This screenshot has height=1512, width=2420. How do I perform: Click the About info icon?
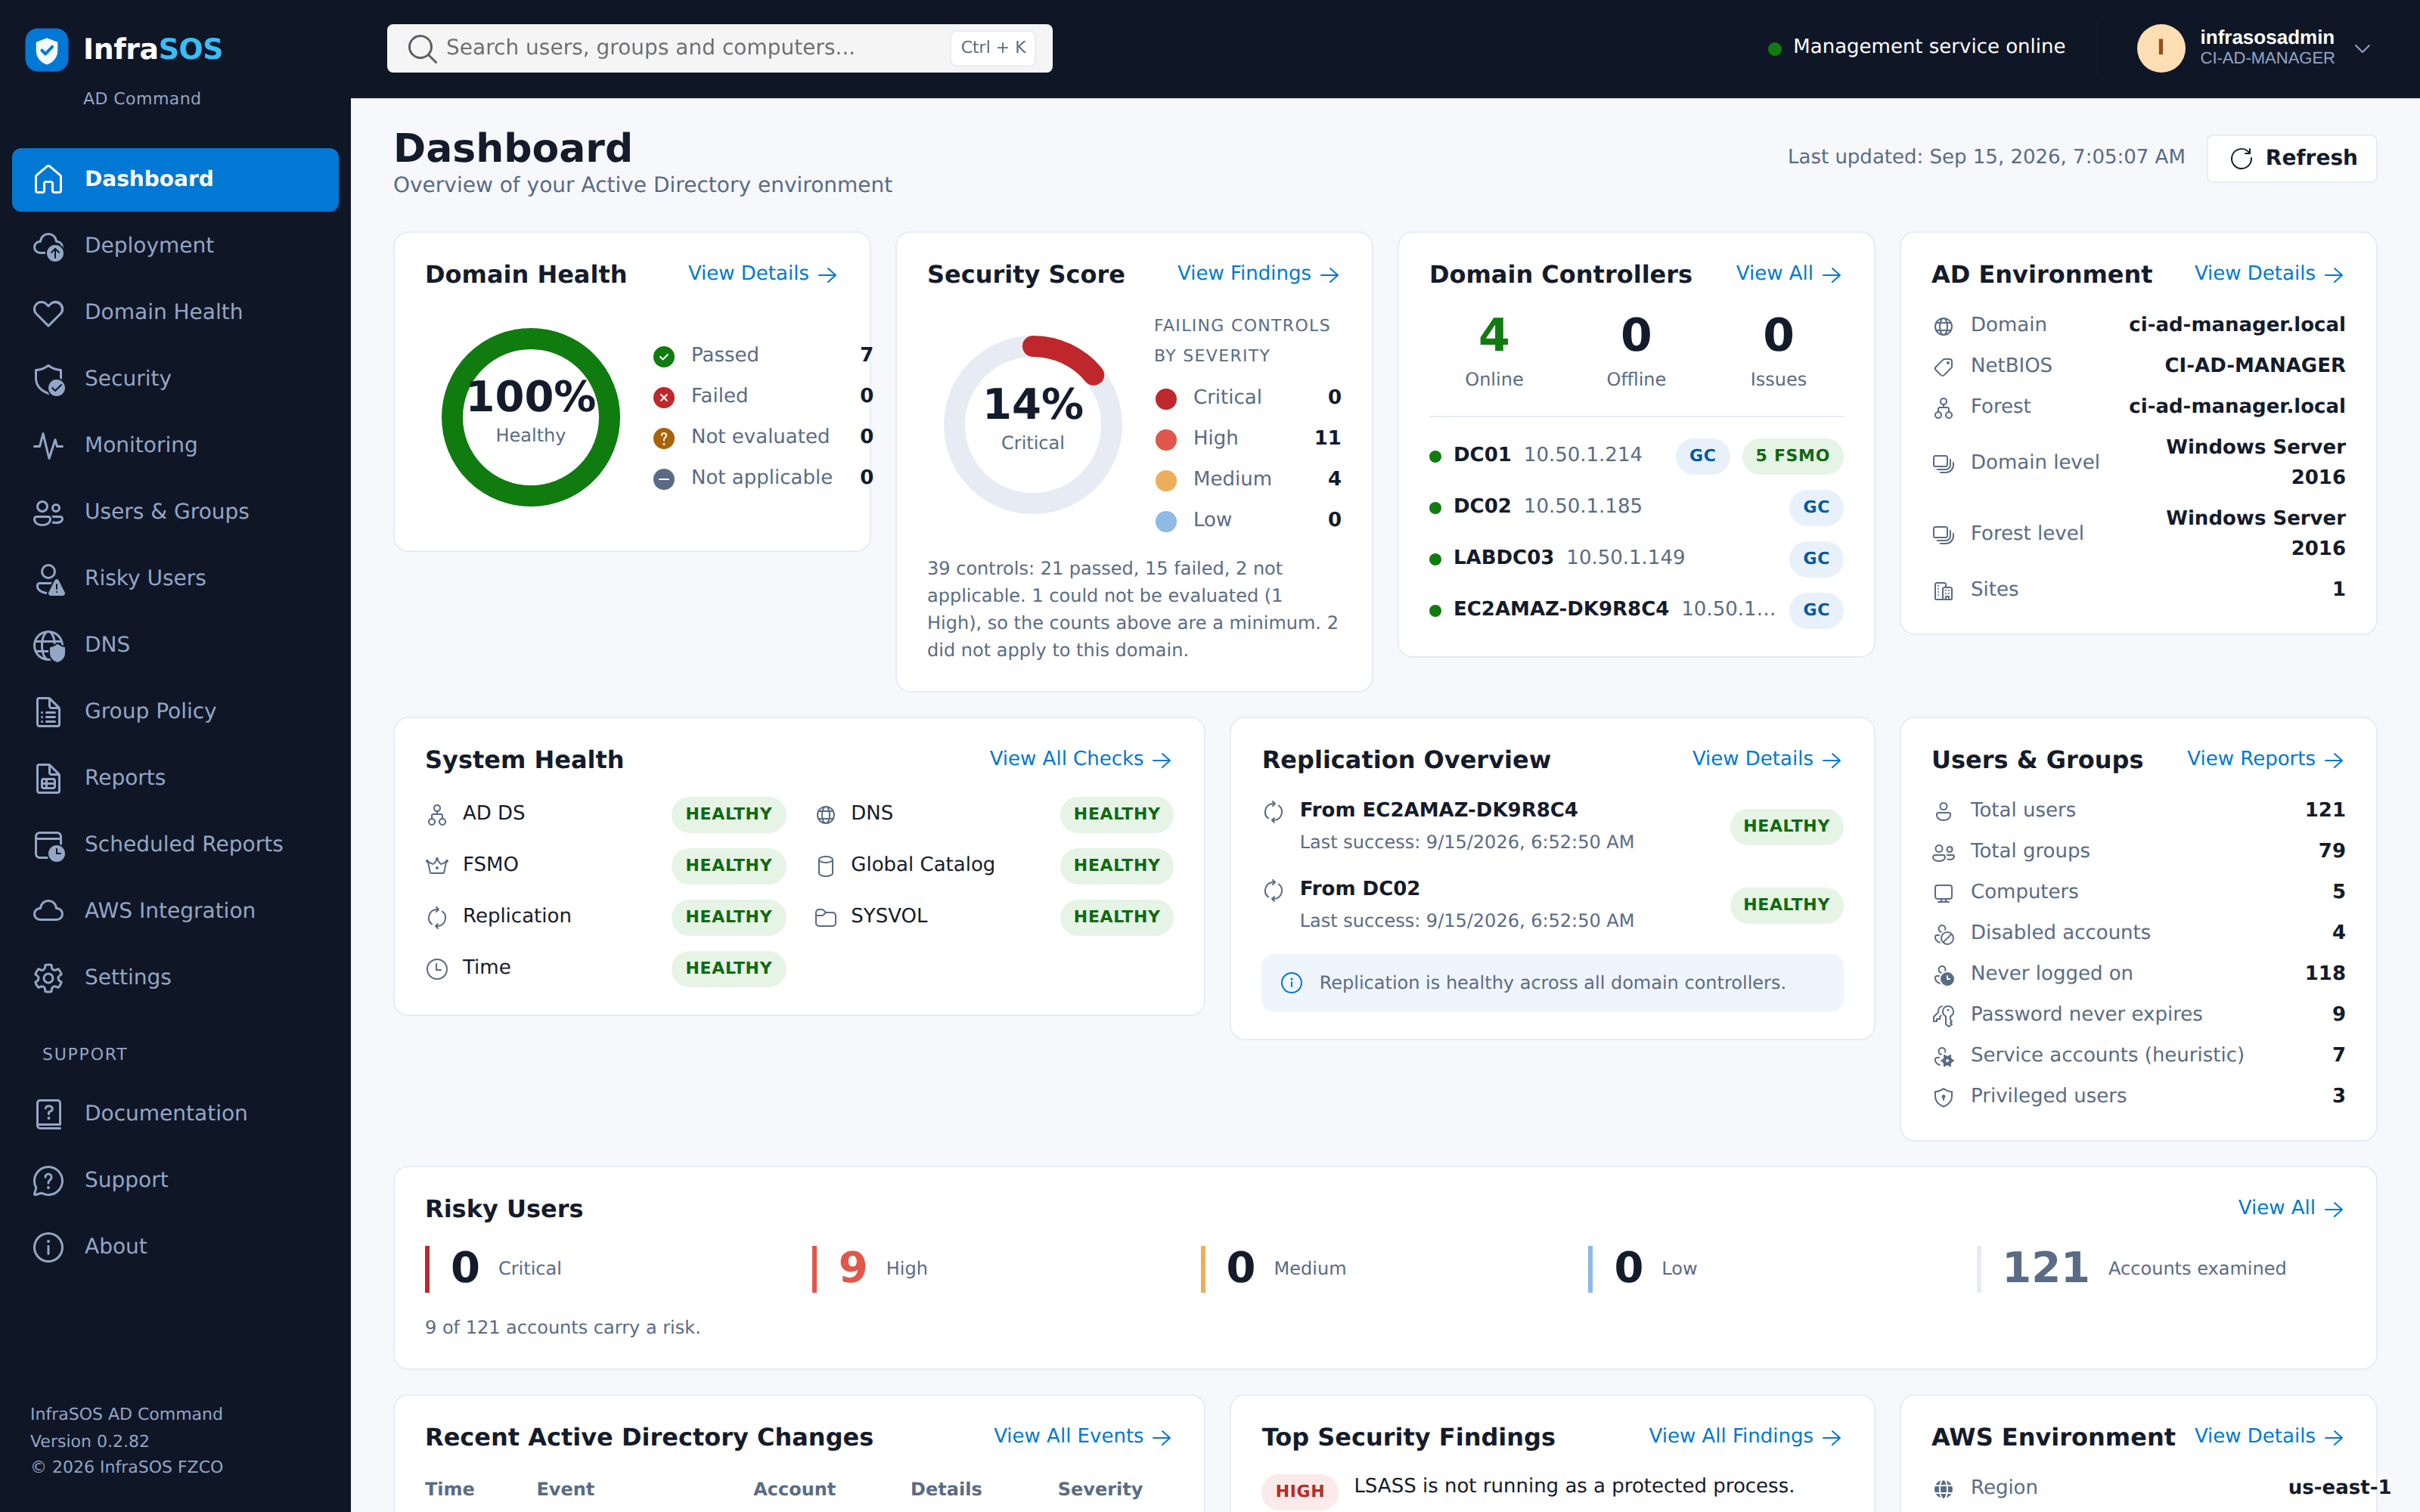(x=48, y=1247)
